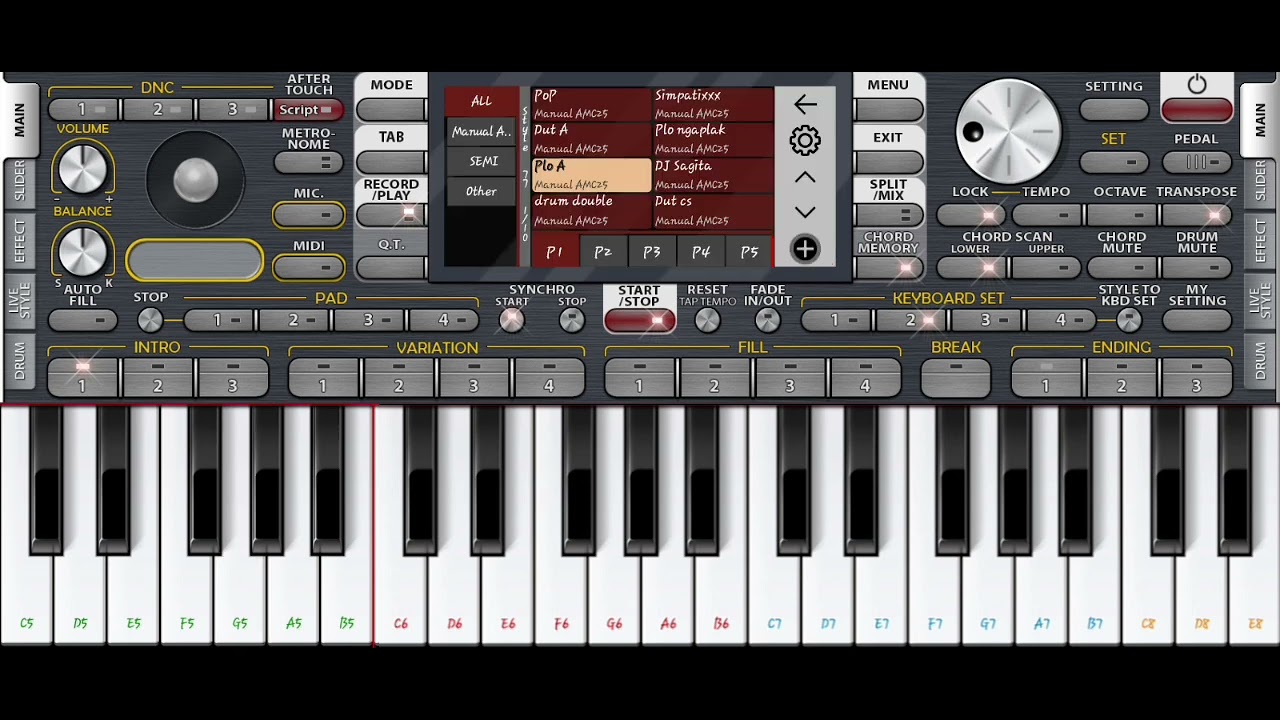Tap the Reset Tap Tempo knob
The image size is (1280, 720).
pyautogui.click(x=707, y=320)
